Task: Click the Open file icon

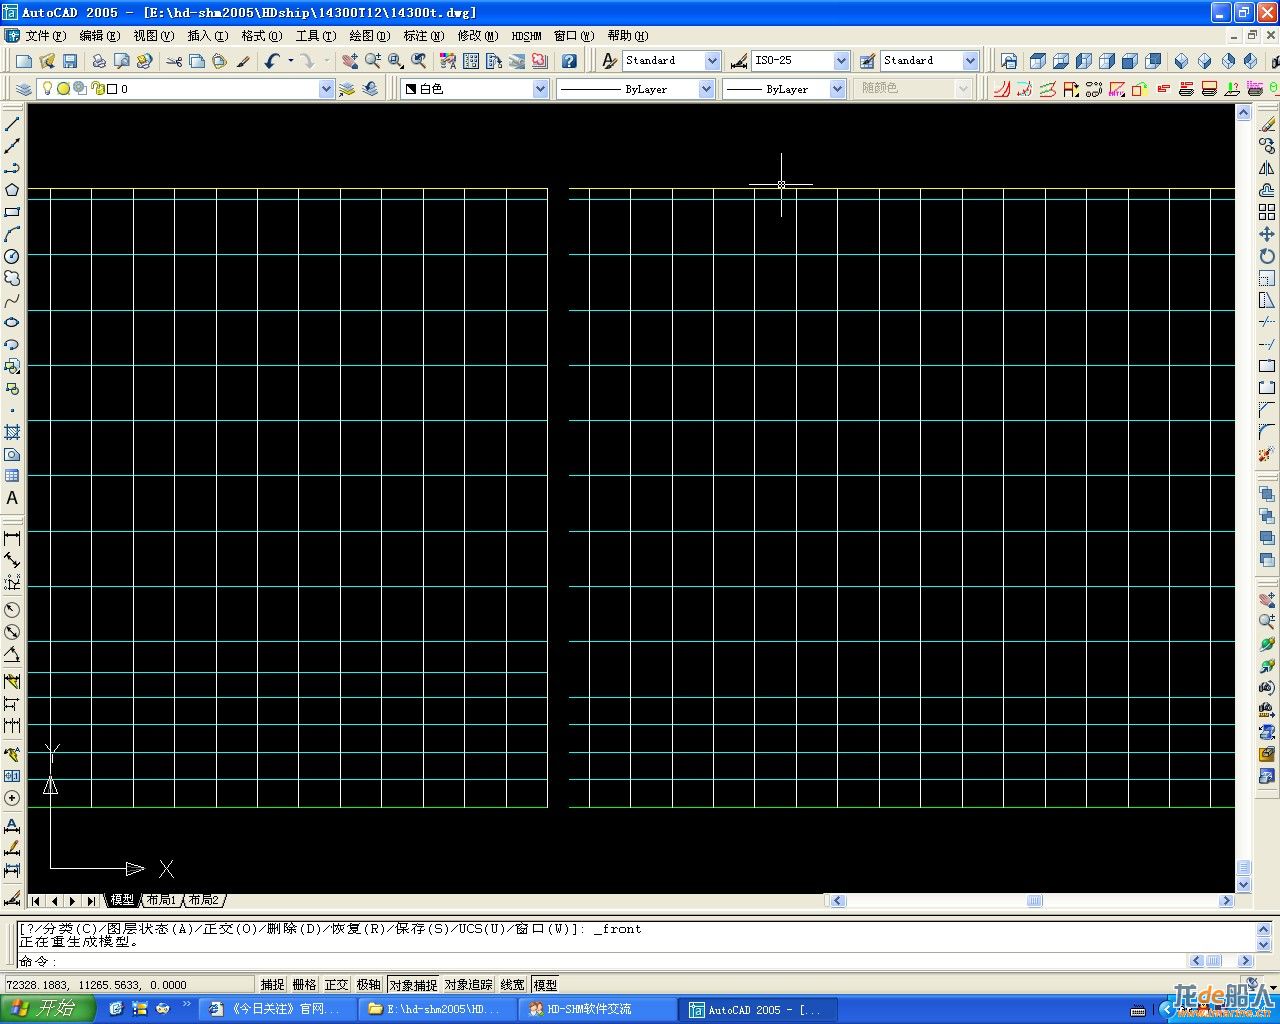Action: point(47,61)
